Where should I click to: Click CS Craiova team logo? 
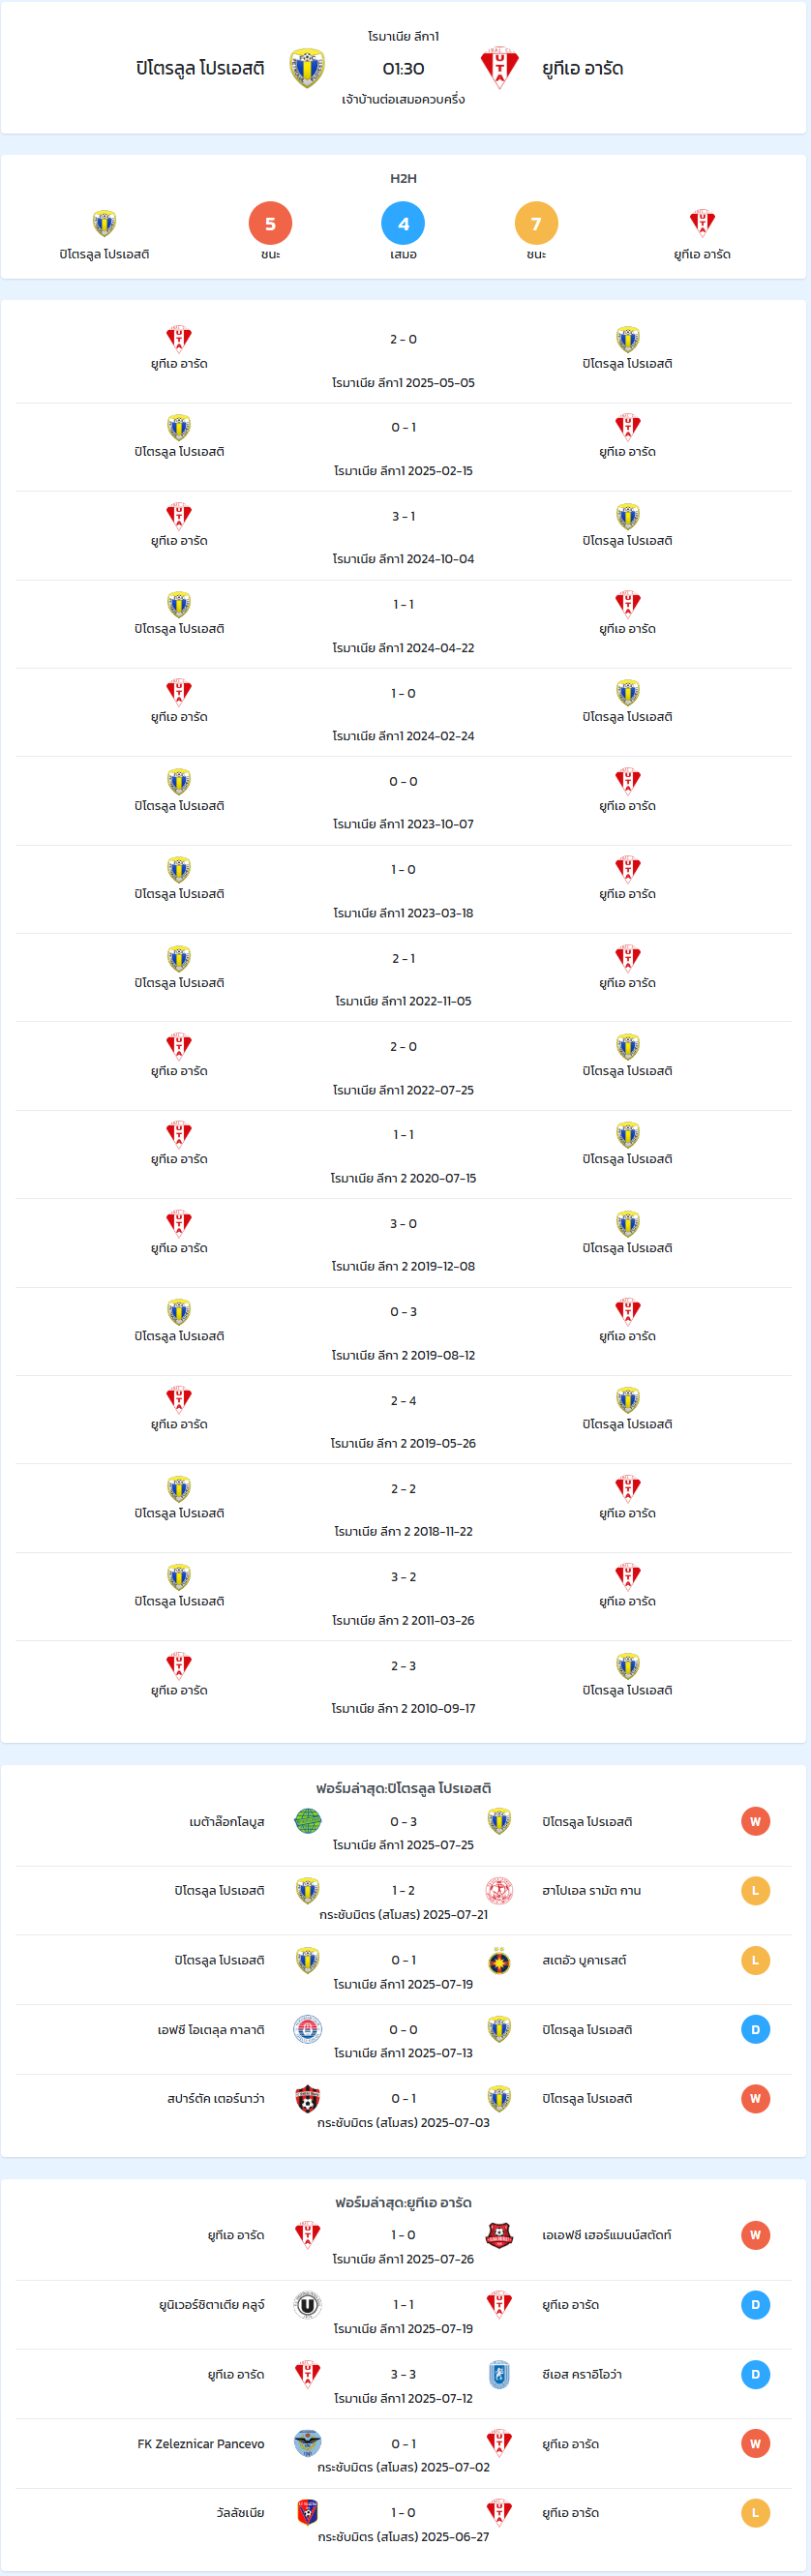click(x=499, y=2374)
